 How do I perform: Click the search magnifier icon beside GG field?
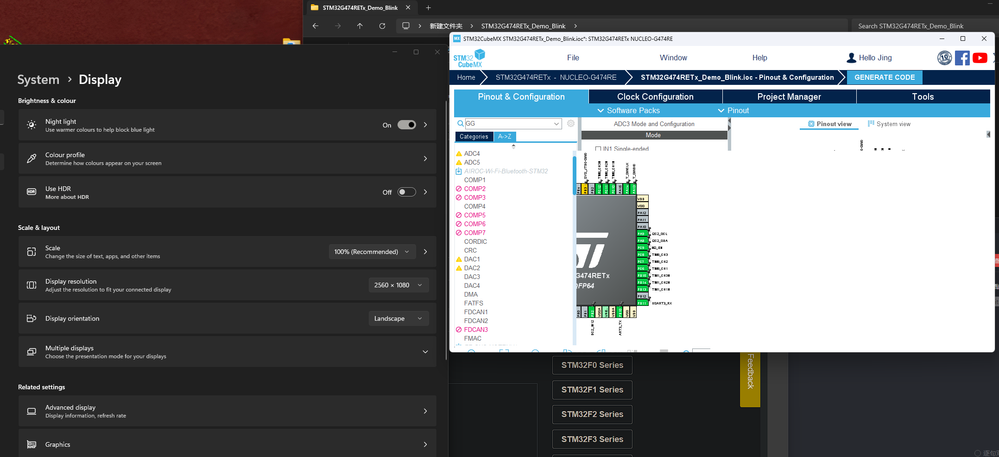coord(460,124)
